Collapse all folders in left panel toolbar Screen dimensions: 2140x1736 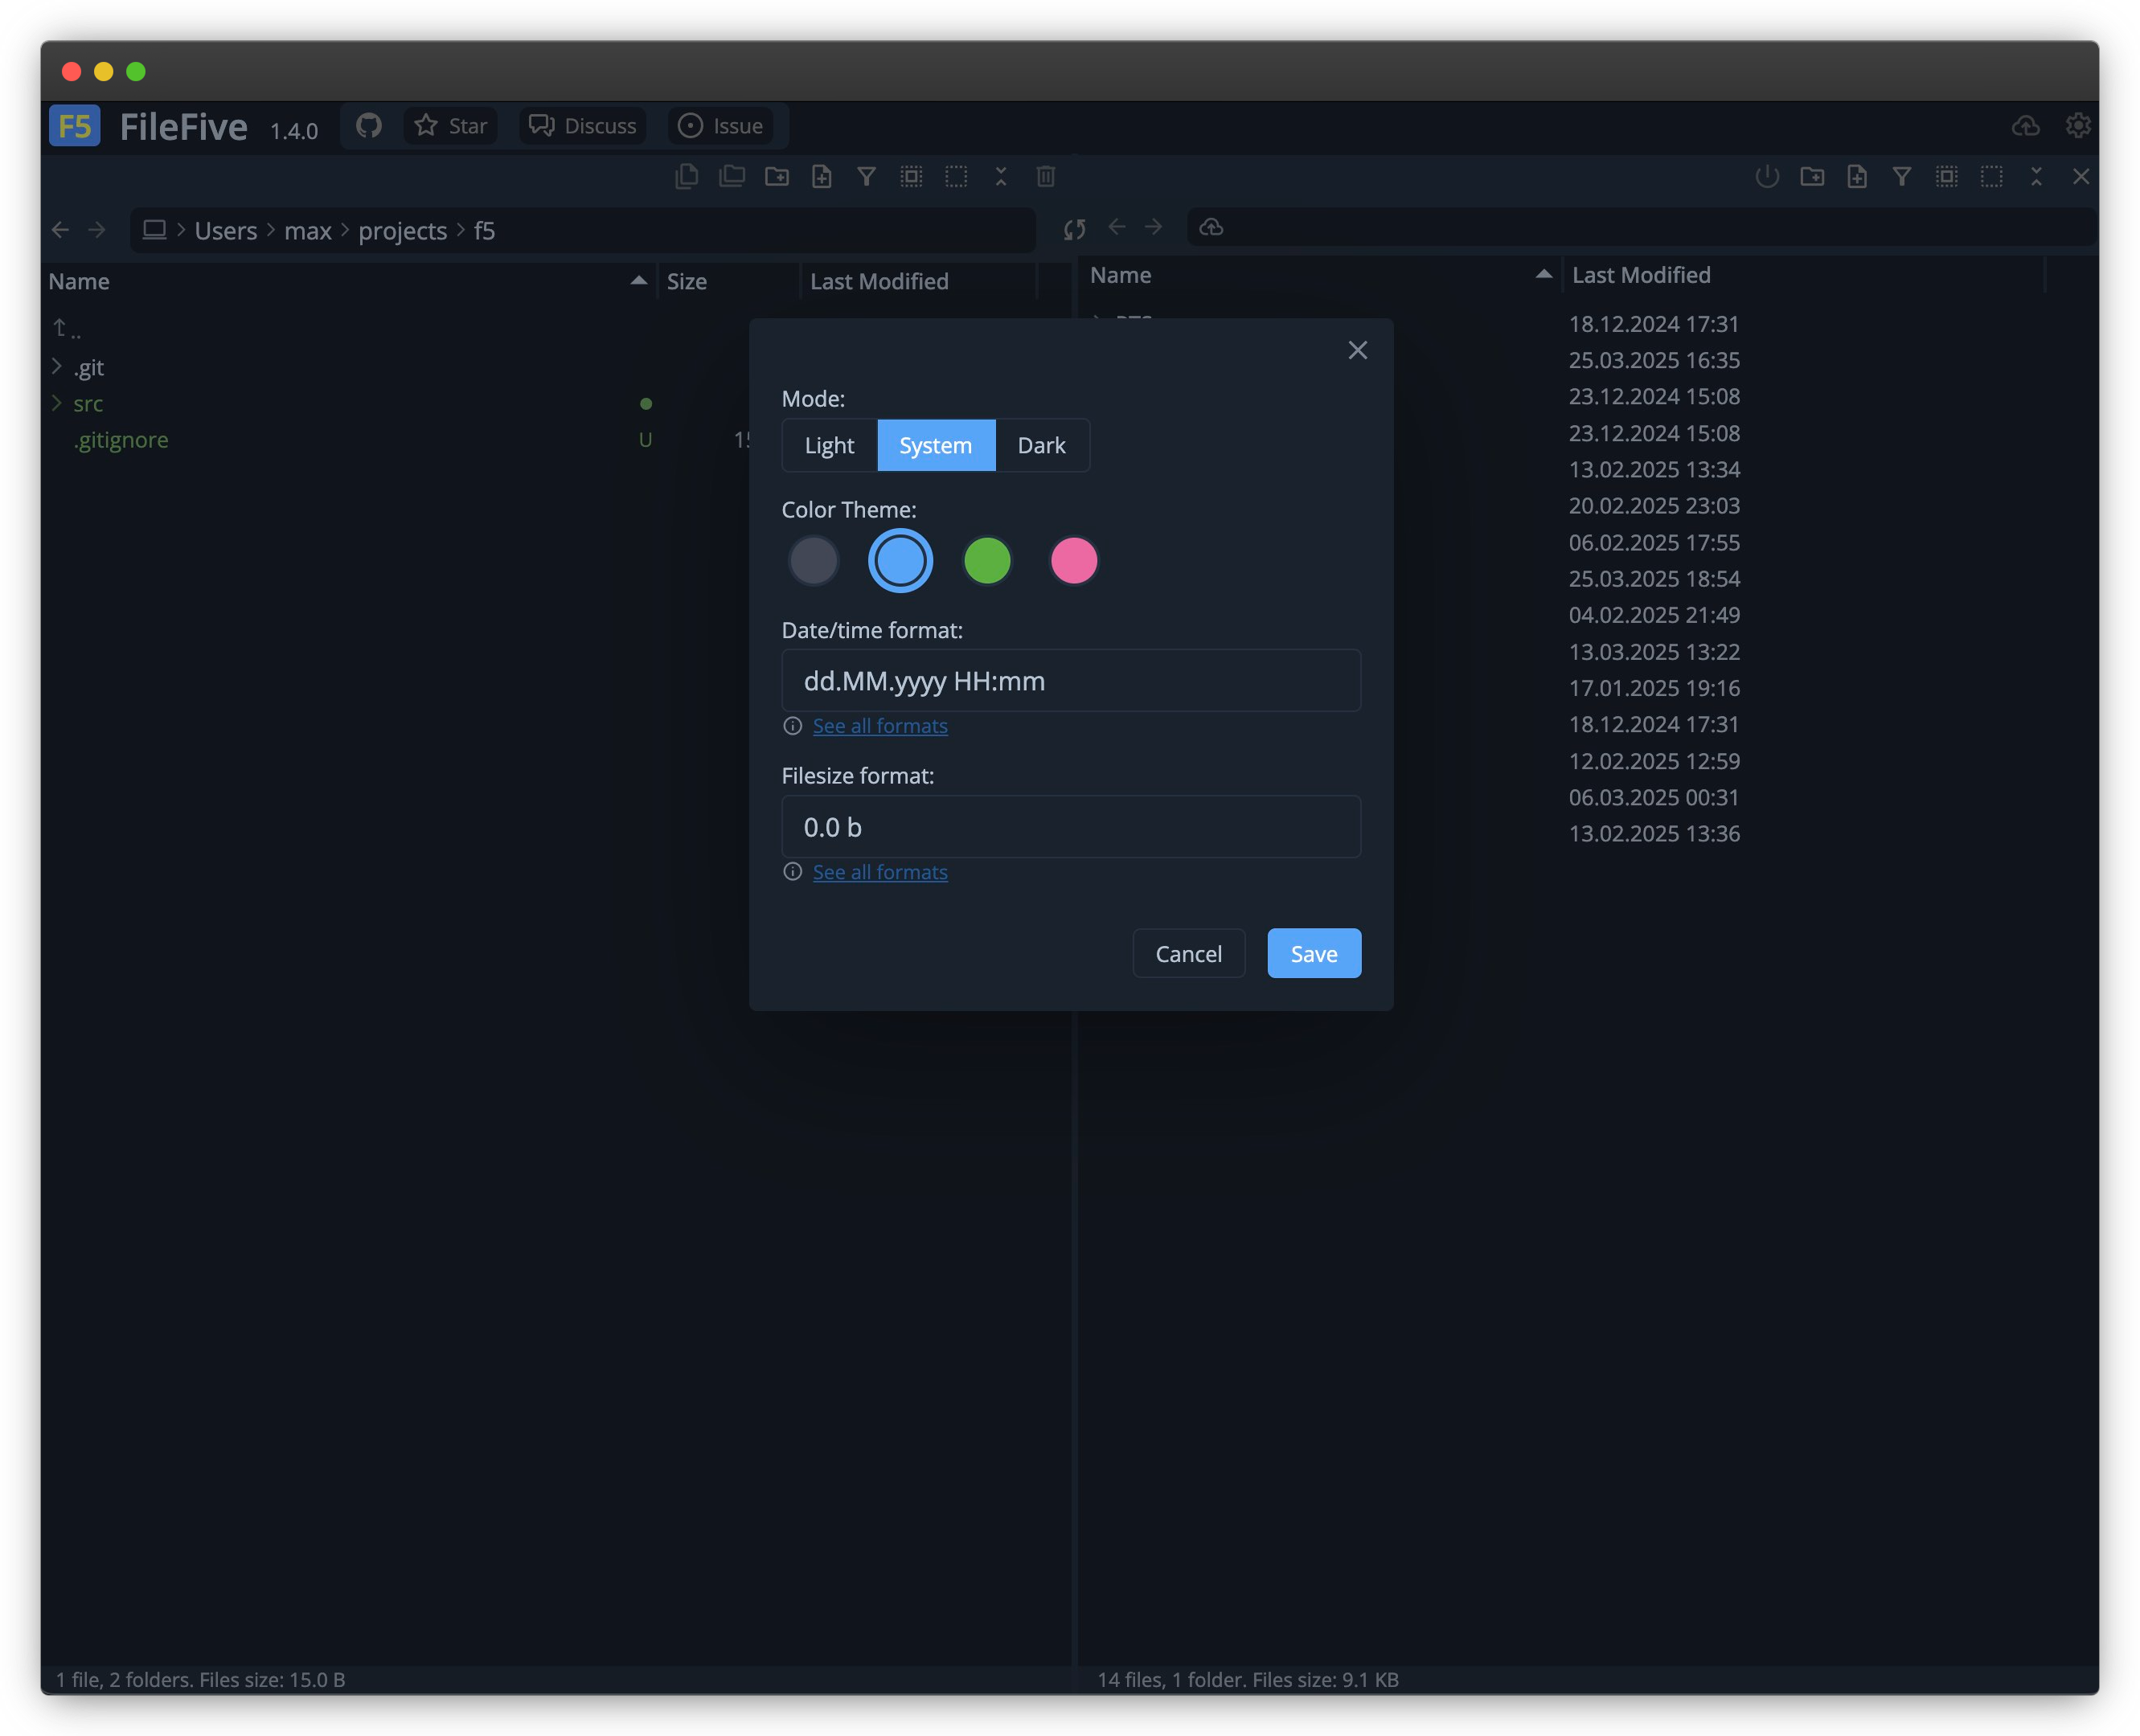coord(1001,177)
